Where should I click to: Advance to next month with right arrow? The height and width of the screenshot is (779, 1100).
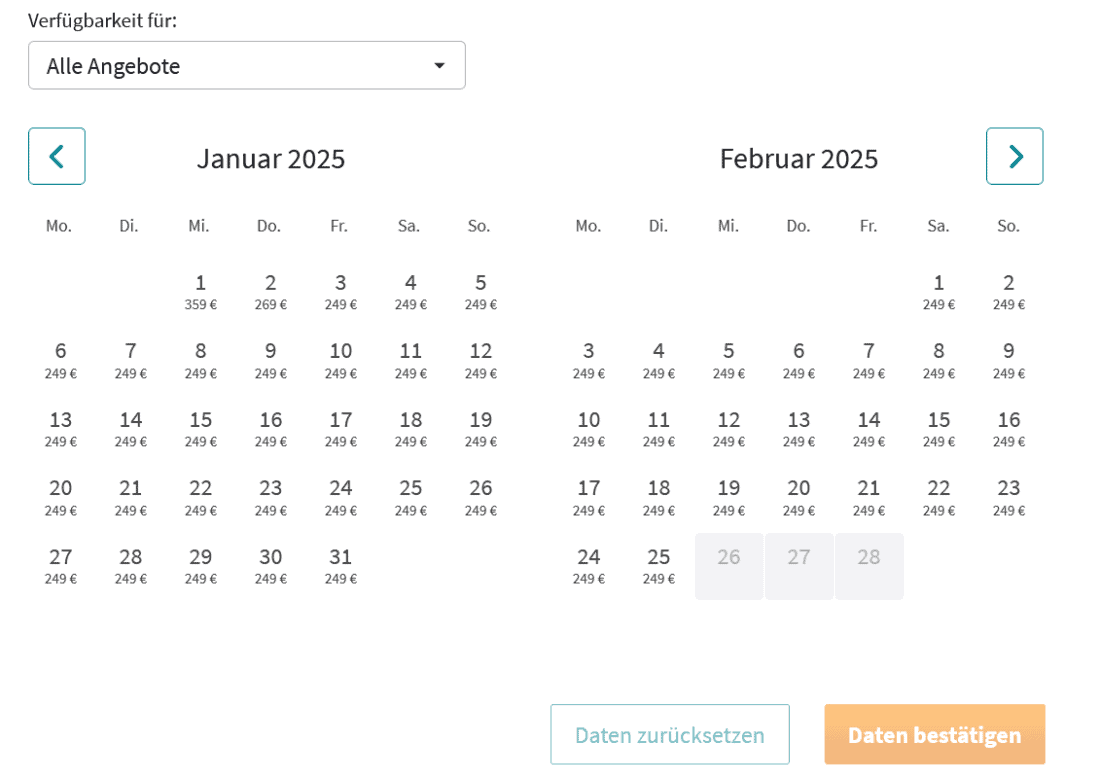pyautogui.click(x=1014, y=156)
